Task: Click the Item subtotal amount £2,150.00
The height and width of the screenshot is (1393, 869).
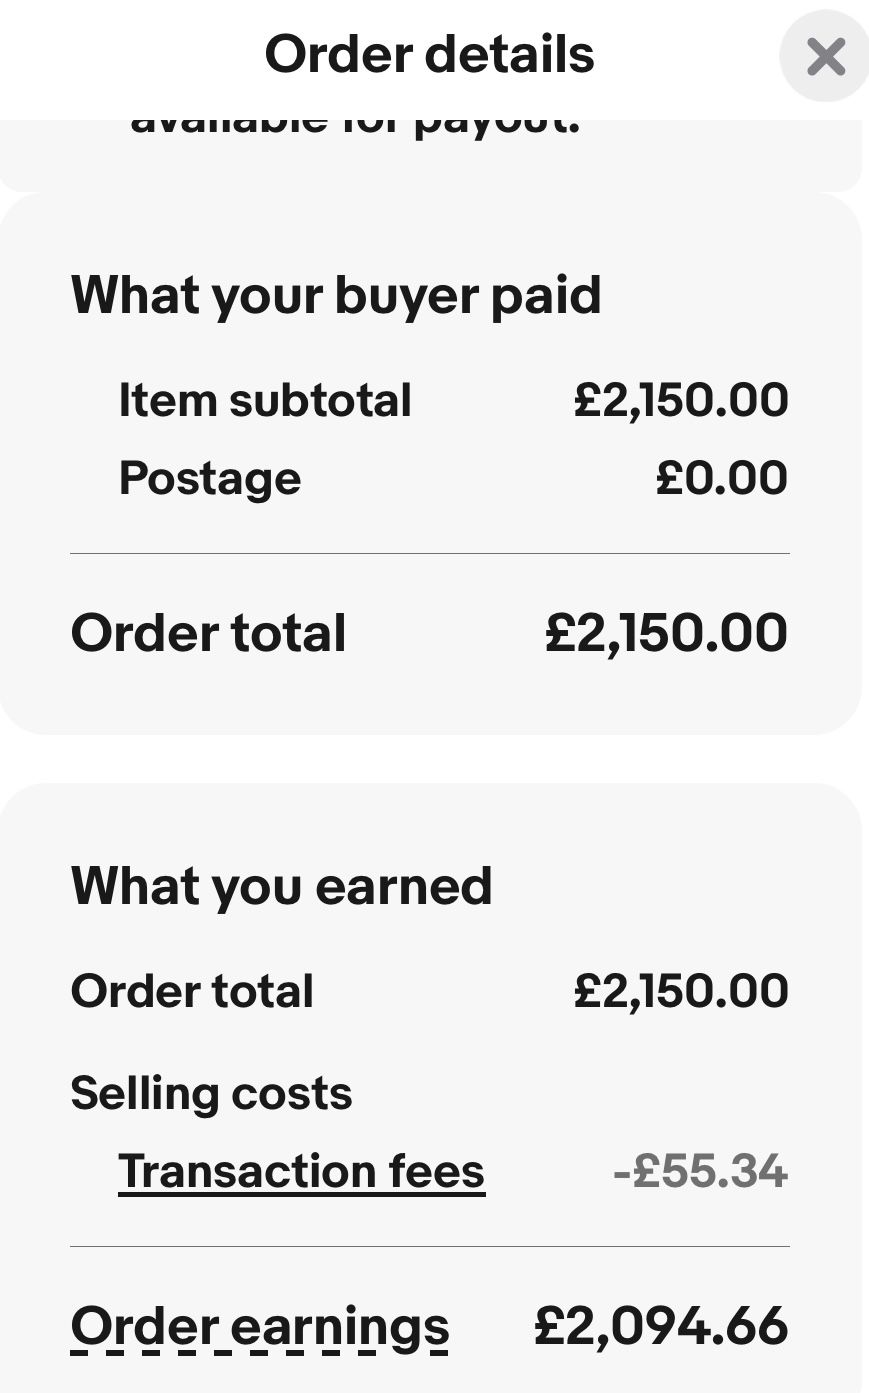Action: pos(681,400)
